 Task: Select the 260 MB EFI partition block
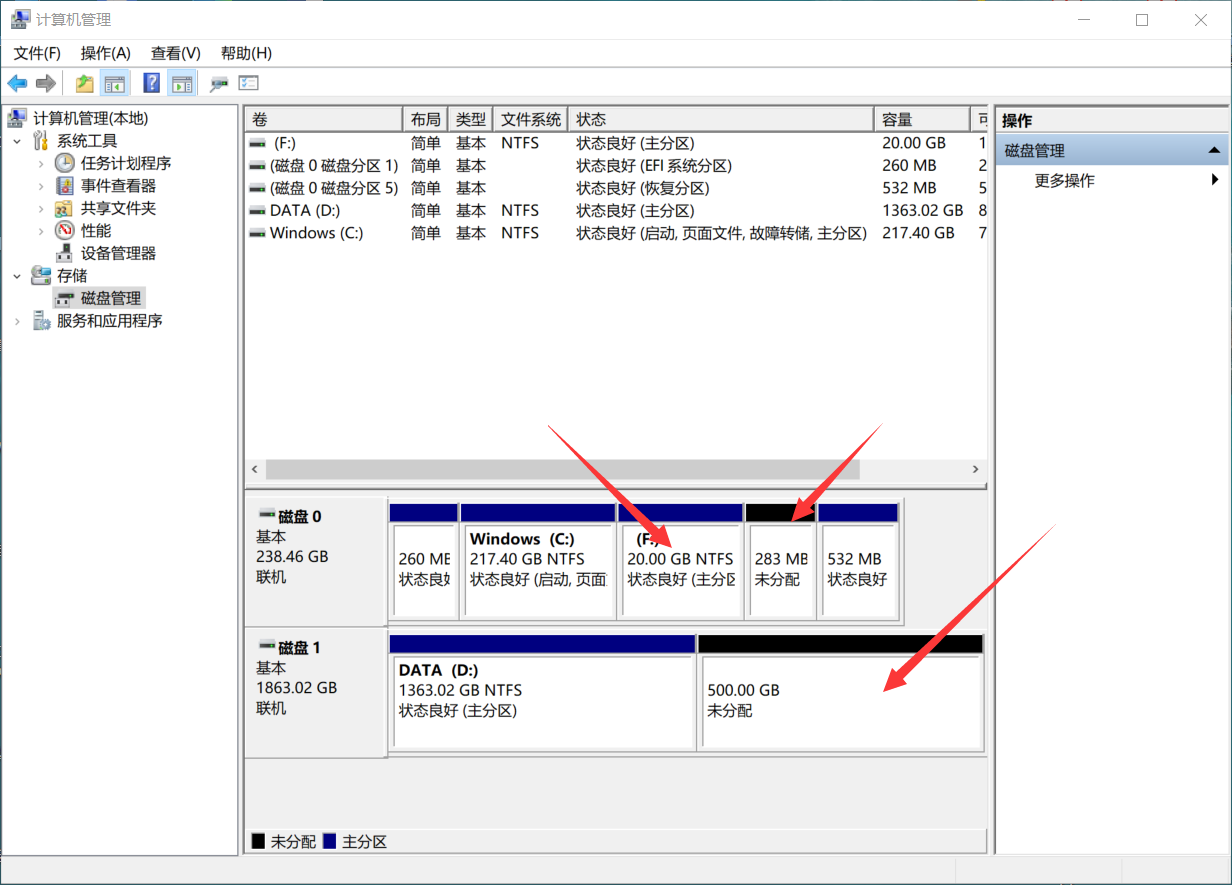click(x=424, y=562)
